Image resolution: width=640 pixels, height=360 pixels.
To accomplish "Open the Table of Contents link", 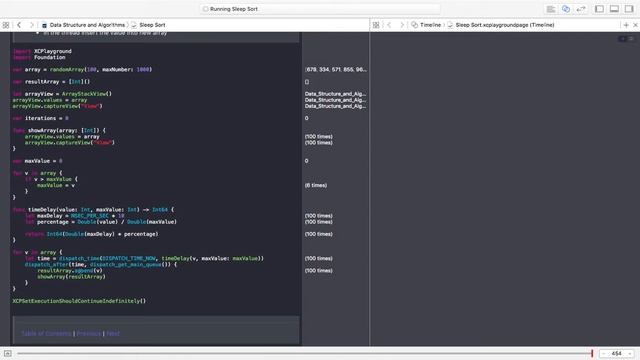I will (46, 333).
